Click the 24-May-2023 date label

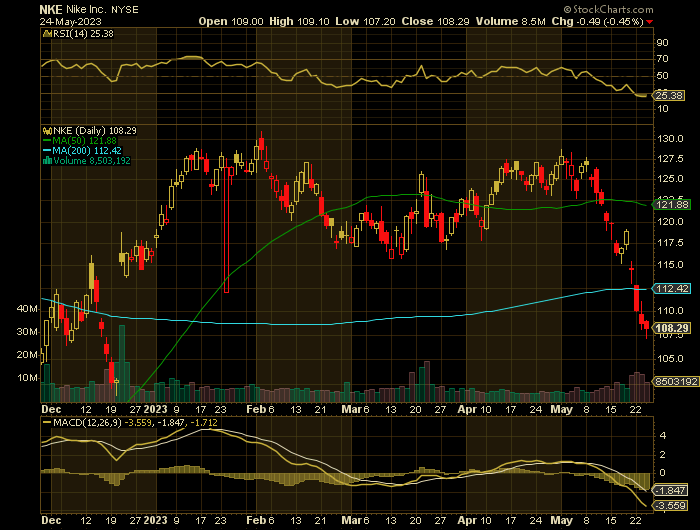tap(71, 21)
